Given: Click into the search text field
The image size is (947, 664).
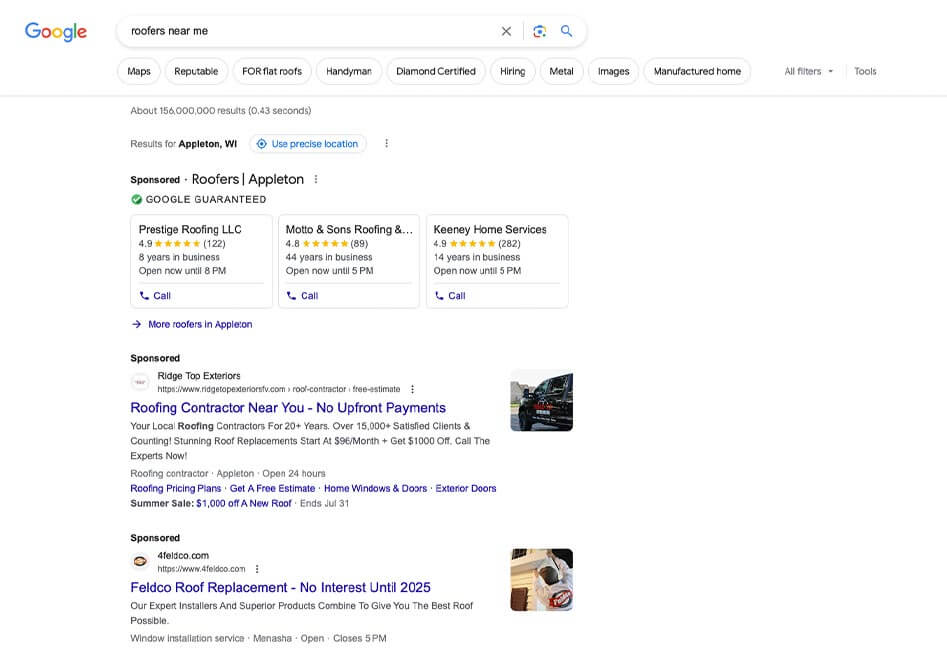Looking at the screenshot, I should click(x=300, y=31).
